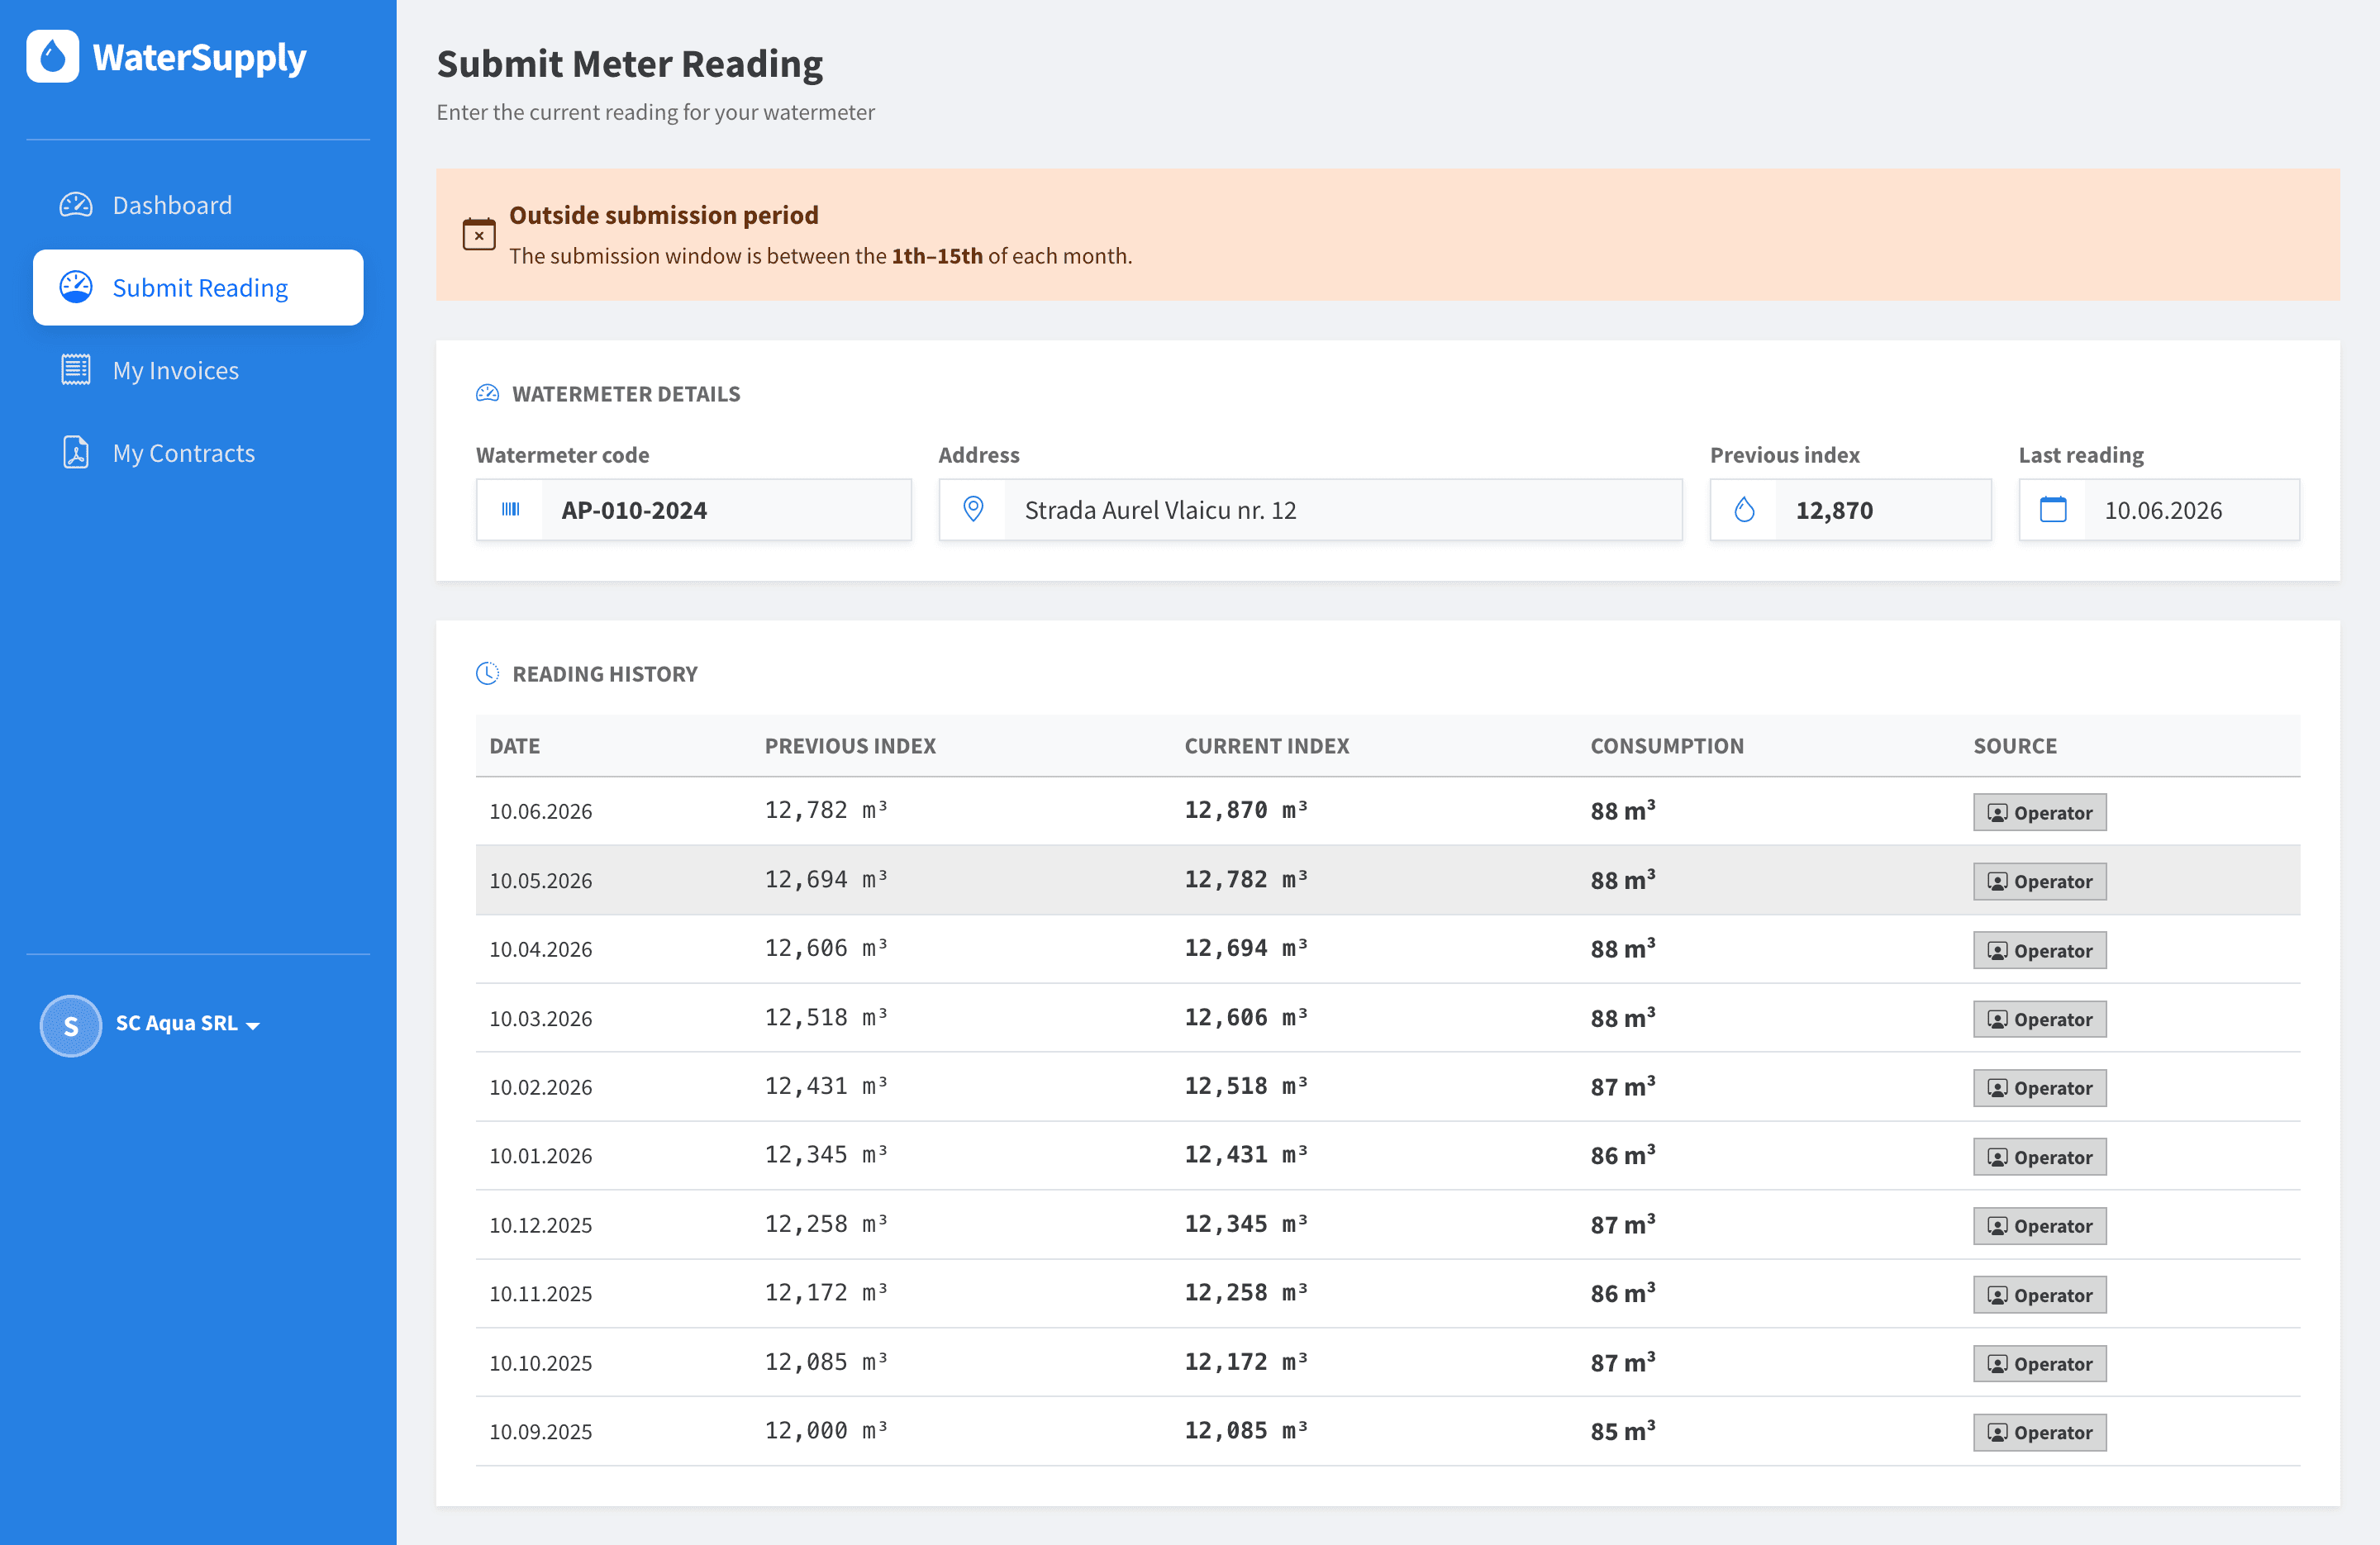Click the My Invoices receipt icon
This screenshot has height=1545, width=2380.
(76, 370)
